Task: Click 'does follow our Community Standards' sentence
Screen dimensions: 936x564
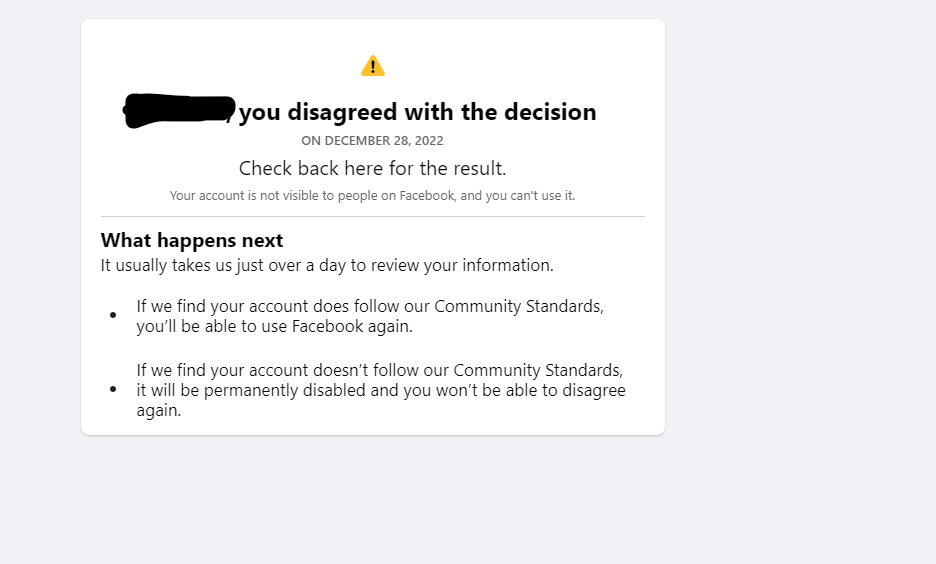Action: (370, 306)
